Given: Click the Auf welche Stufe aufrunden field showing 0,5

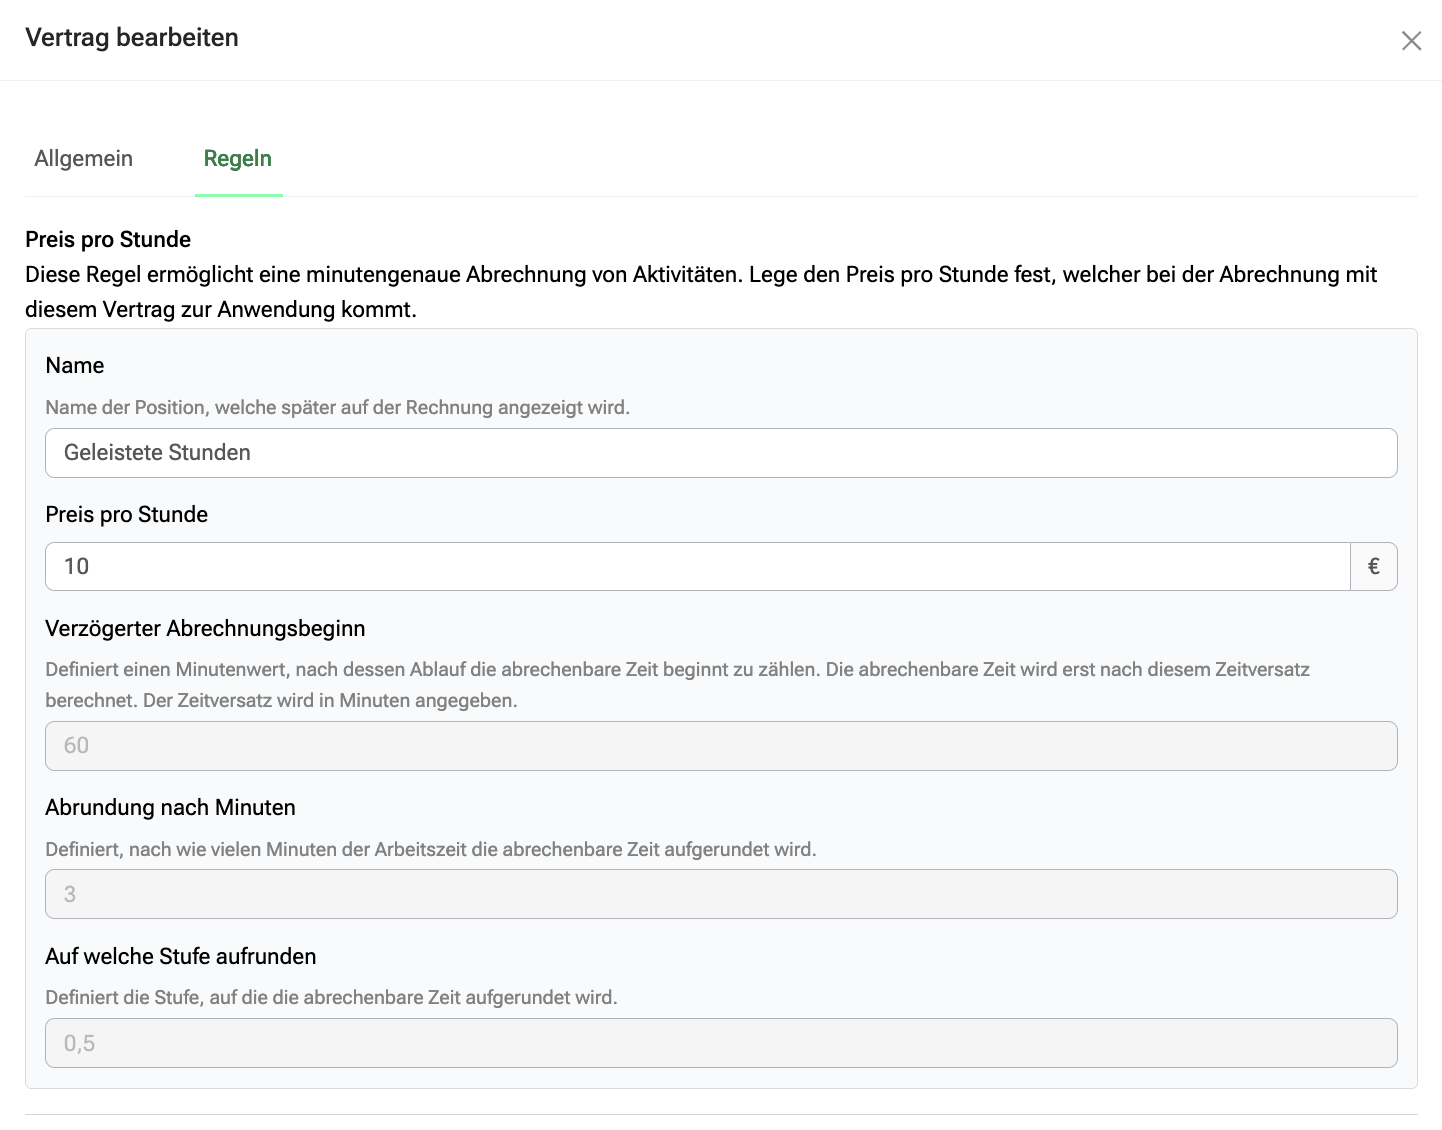Looking at the screenshot, I should 721,1043.
